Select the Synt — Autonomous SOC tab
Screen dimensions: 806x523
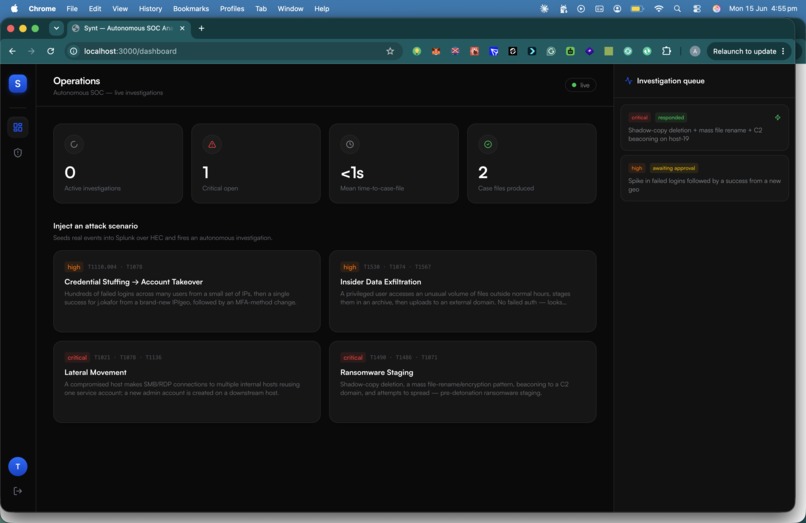129,28
